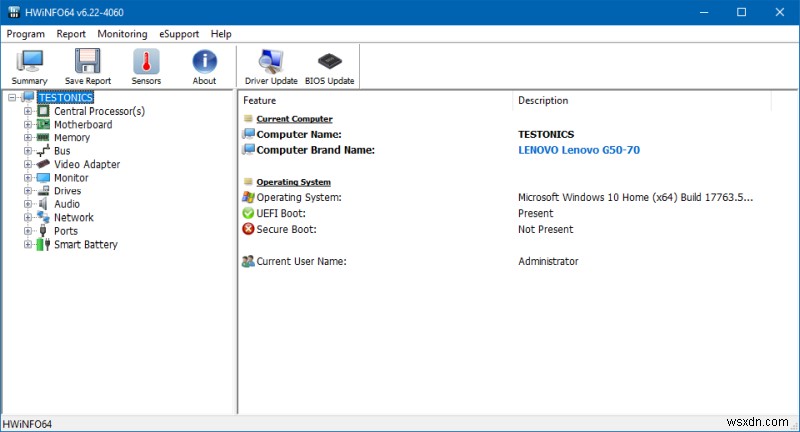This screenshot has width=800, height=432.
Task: Click the BIOS Update chip icon
Action: (329, 62)
